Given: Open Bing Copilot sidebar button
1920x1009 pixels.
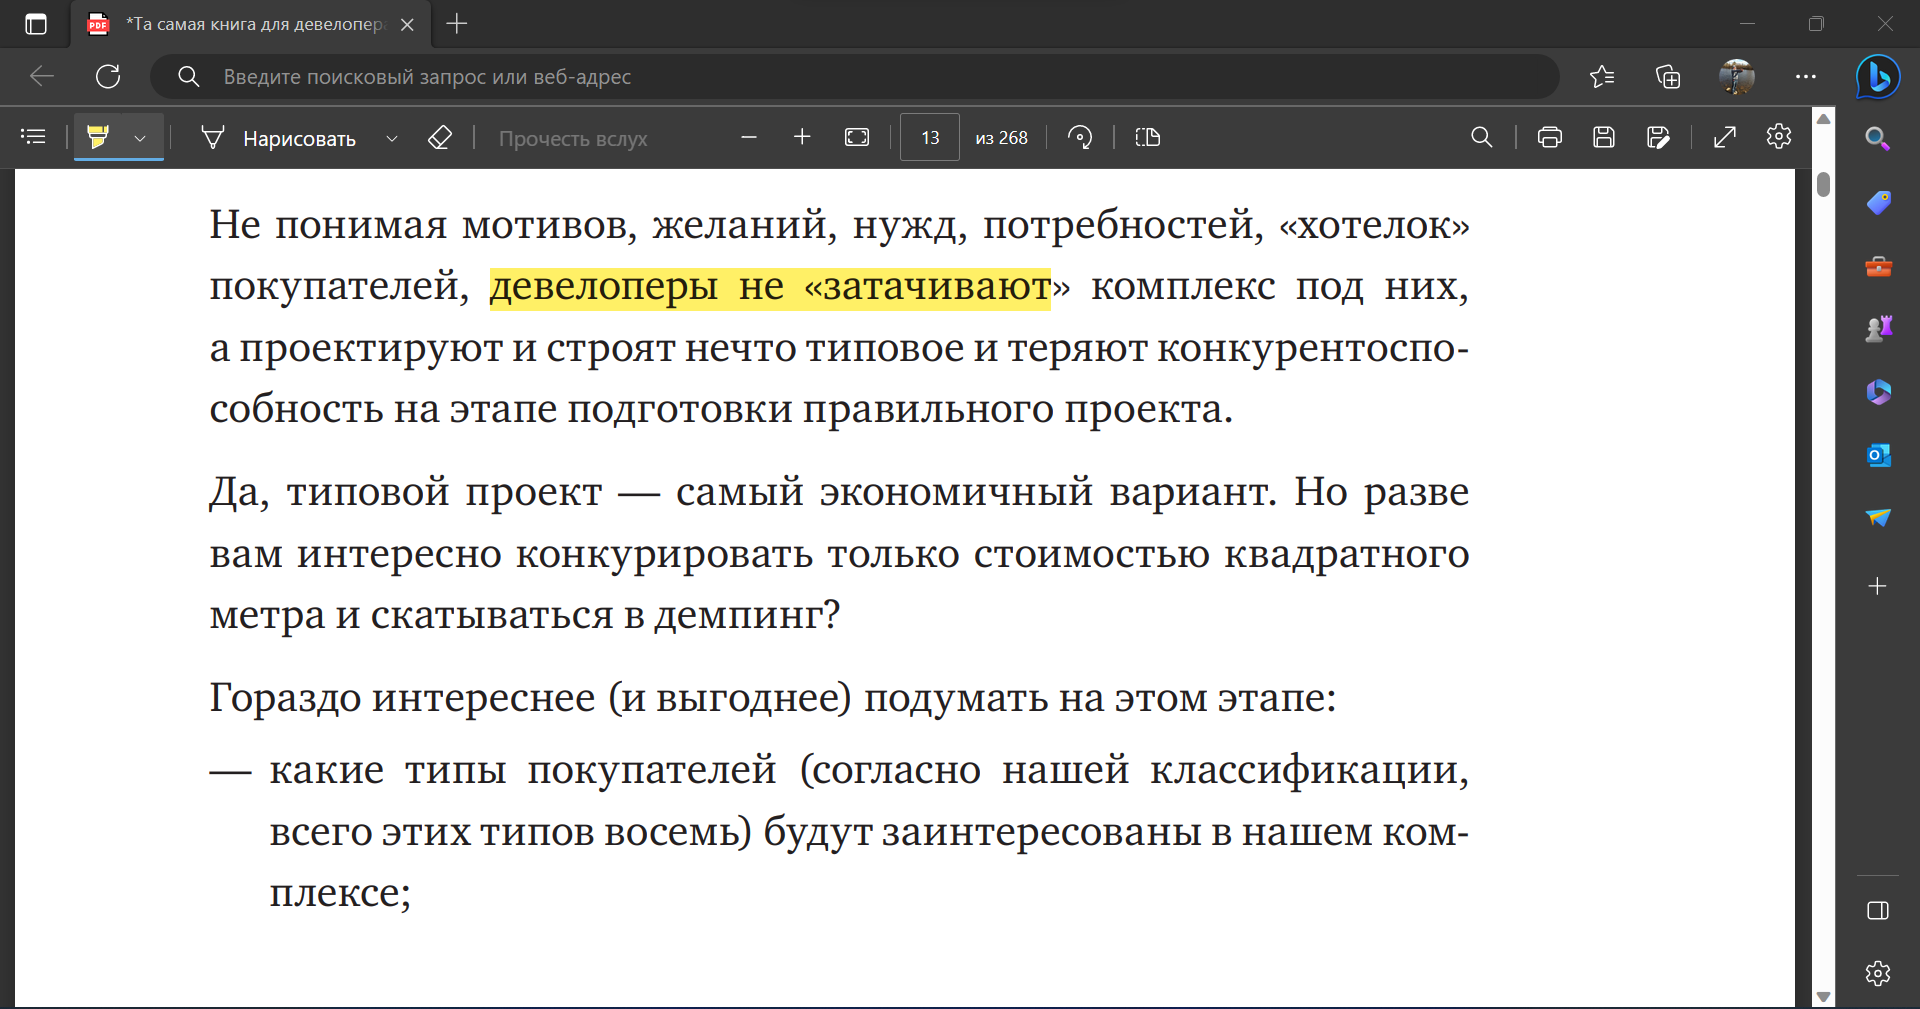Looking at the screenshot, I should coord(1878,77).
